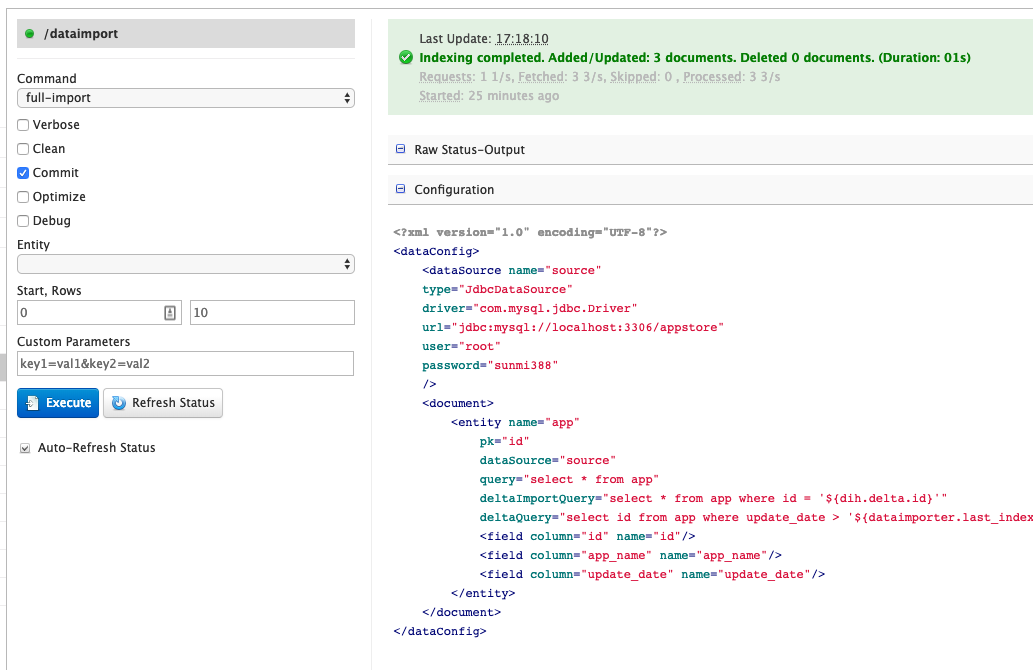Click the xml version declaration line
This screenshot has width=1033, height=670.
[530, 233]
